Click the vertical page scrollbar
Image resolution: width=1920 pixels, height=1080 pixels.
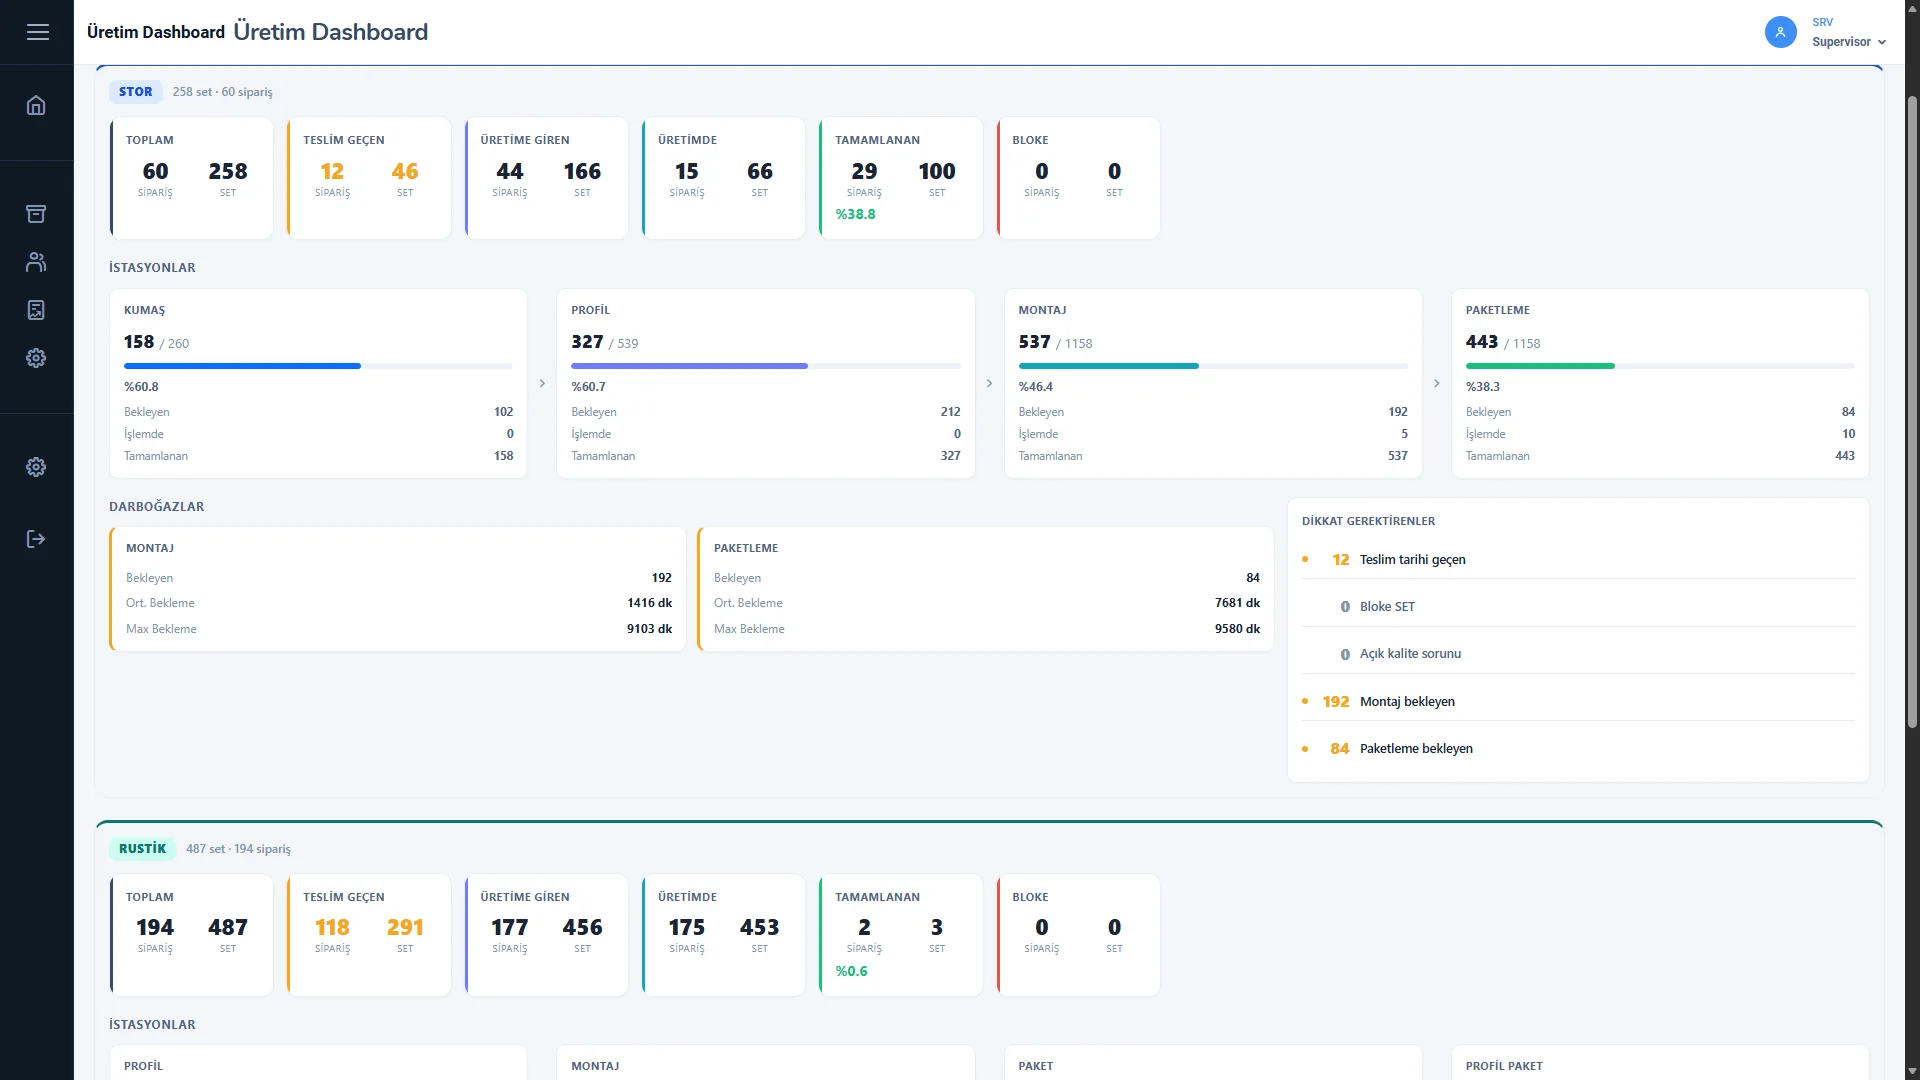(x=1912, y=410)
